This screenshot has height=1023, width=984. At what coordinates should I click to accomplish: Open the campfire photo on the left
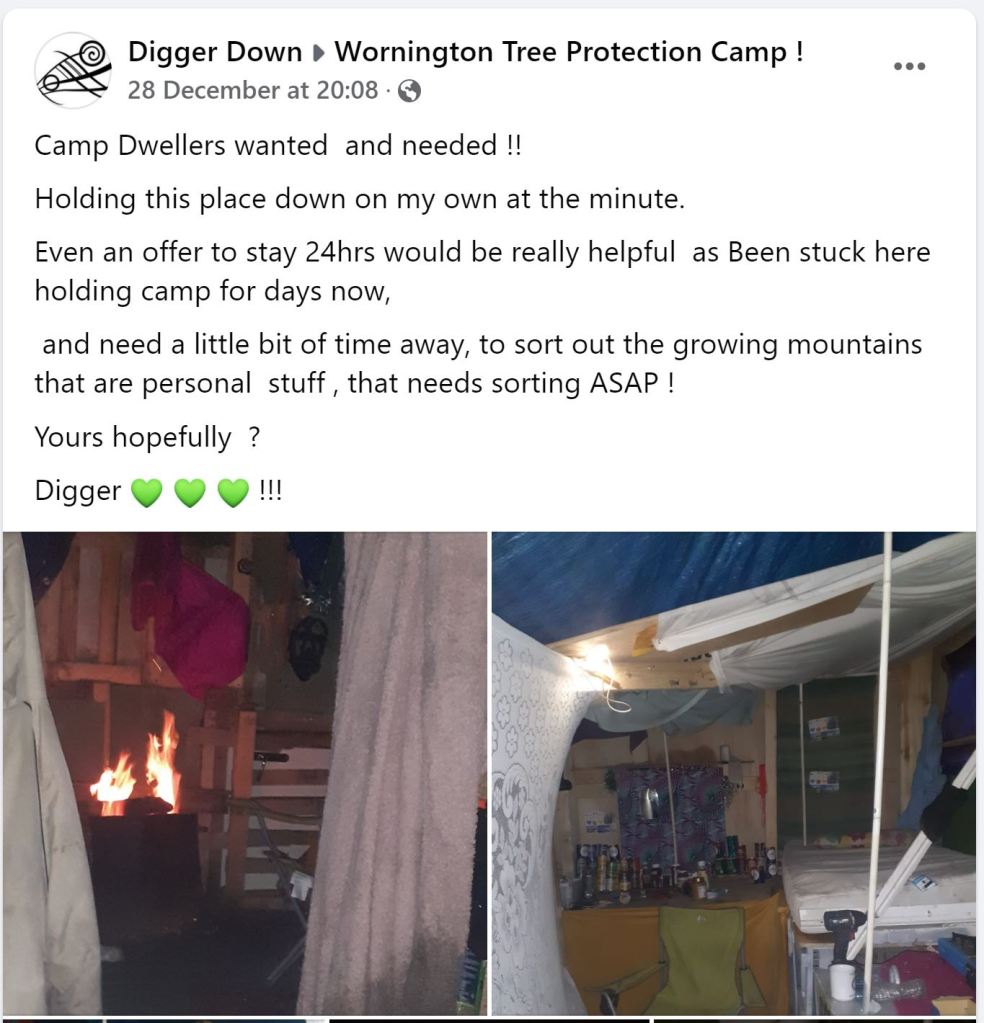(245, 773)
